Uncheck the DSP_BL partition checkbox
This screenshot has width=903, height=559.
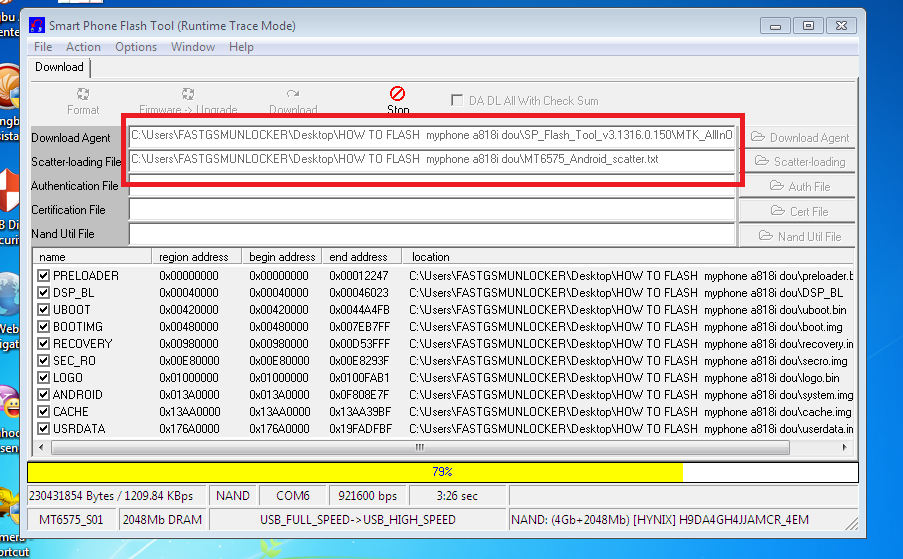[43, 292]
